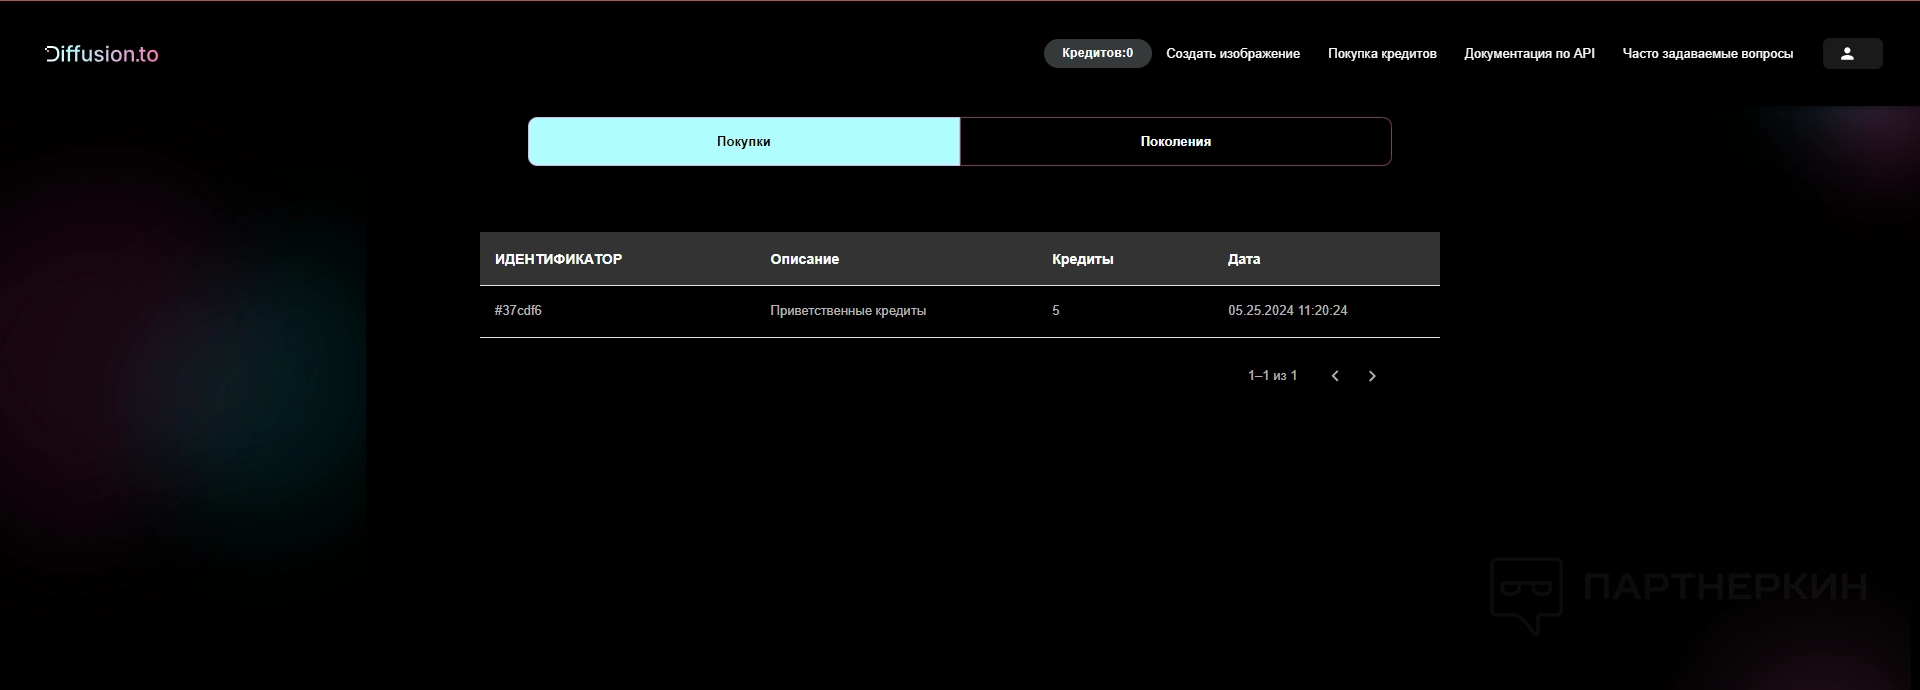Open the user account icon menu
The height and width of the screenshot is (690, 1920).
click(1852, 54)
